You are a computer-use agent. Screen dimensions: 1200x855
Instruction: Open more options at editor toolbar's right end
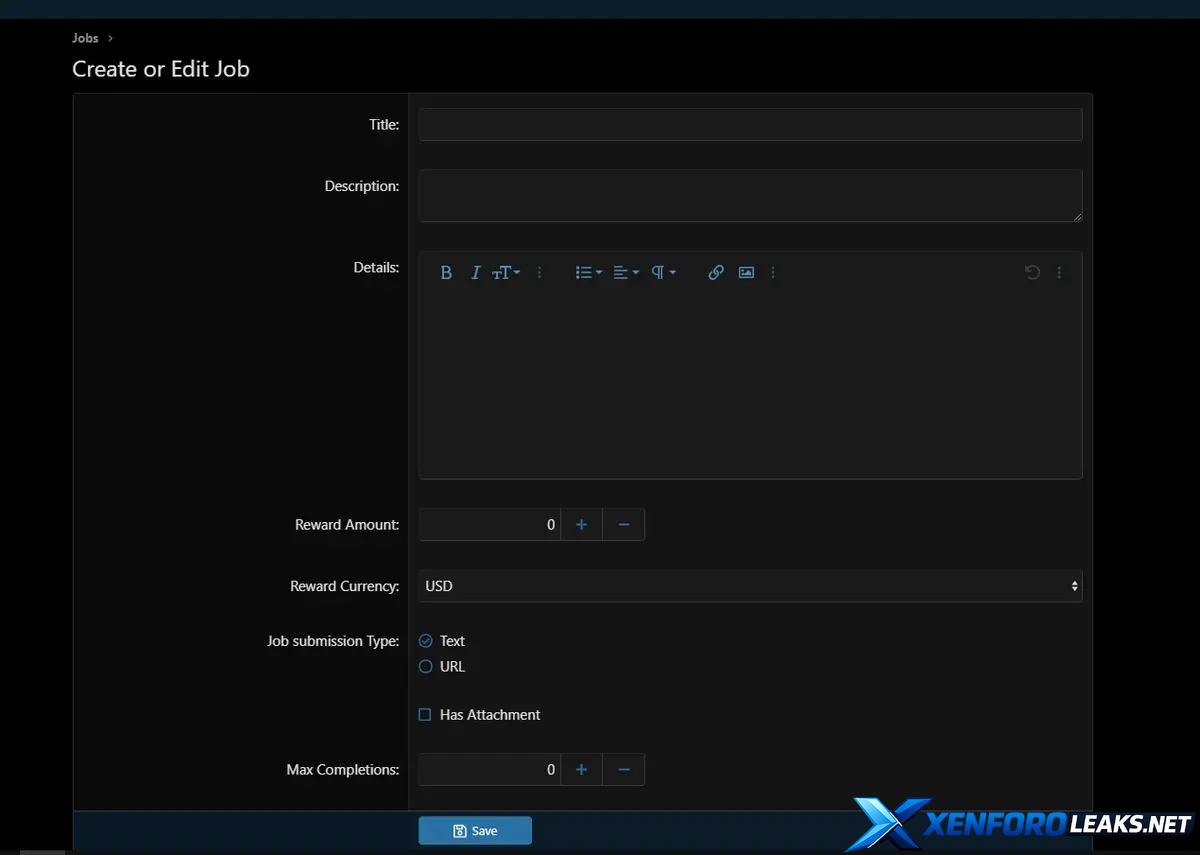[x=1059, y=273]
